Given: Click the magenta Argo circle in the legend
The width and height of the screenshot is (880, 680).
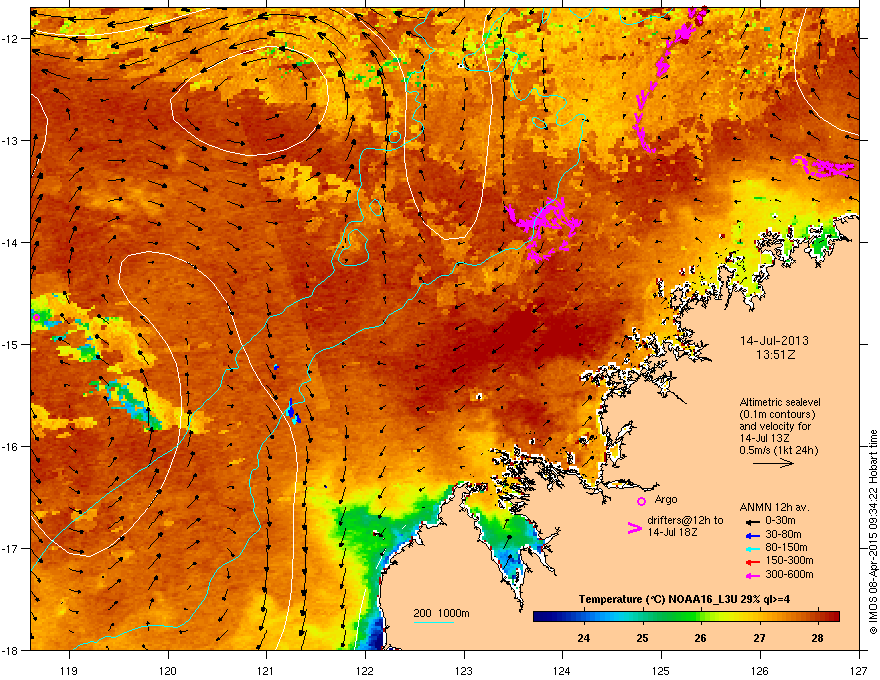Looking at the screenshot, I should coord(641,501).
